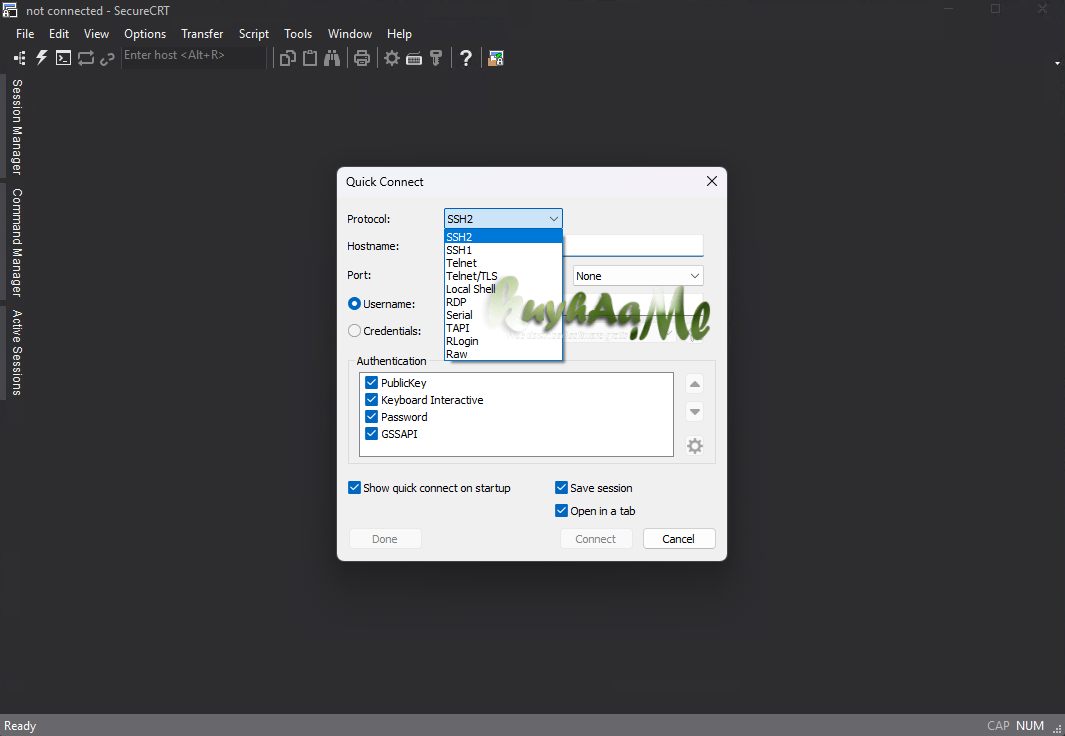Click the Keymap Editor keyboard icon

(414, 59)
